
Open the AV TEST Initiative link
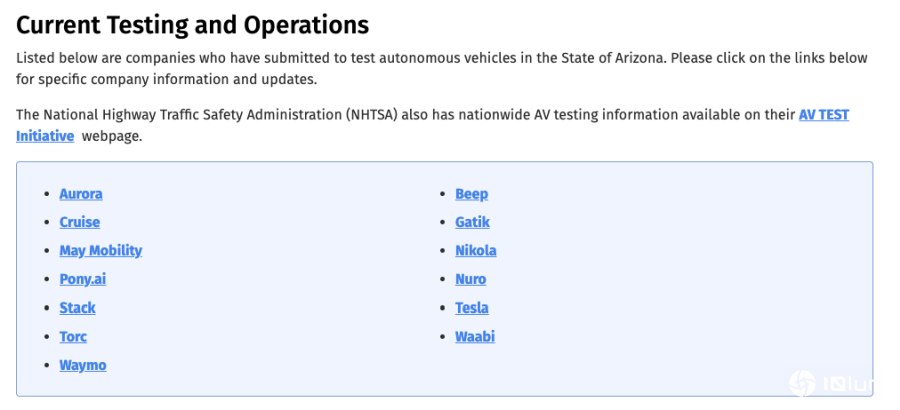pos(823,115)
